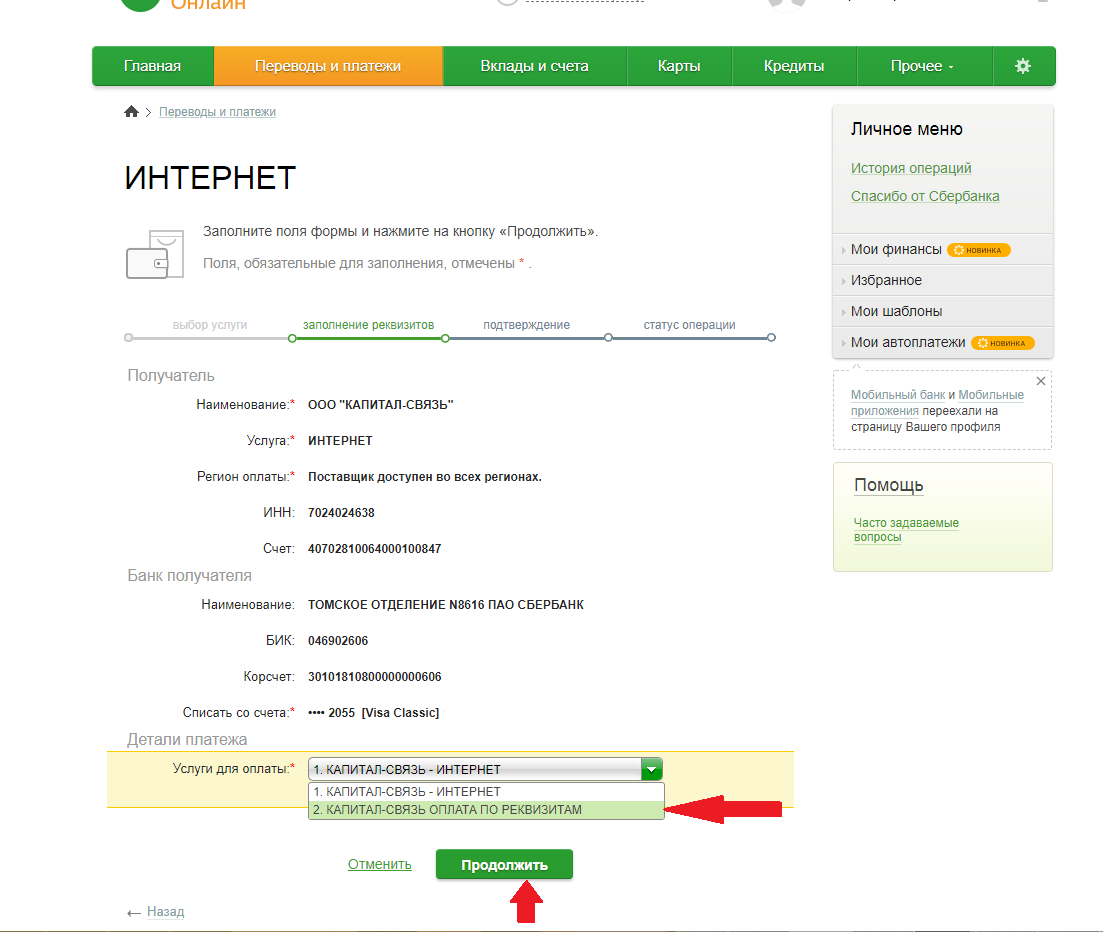The height and width of the screenshot is (932, 1103).
Task: Open dropdown arrow for Услуги для оплаты
Action: 651,770
